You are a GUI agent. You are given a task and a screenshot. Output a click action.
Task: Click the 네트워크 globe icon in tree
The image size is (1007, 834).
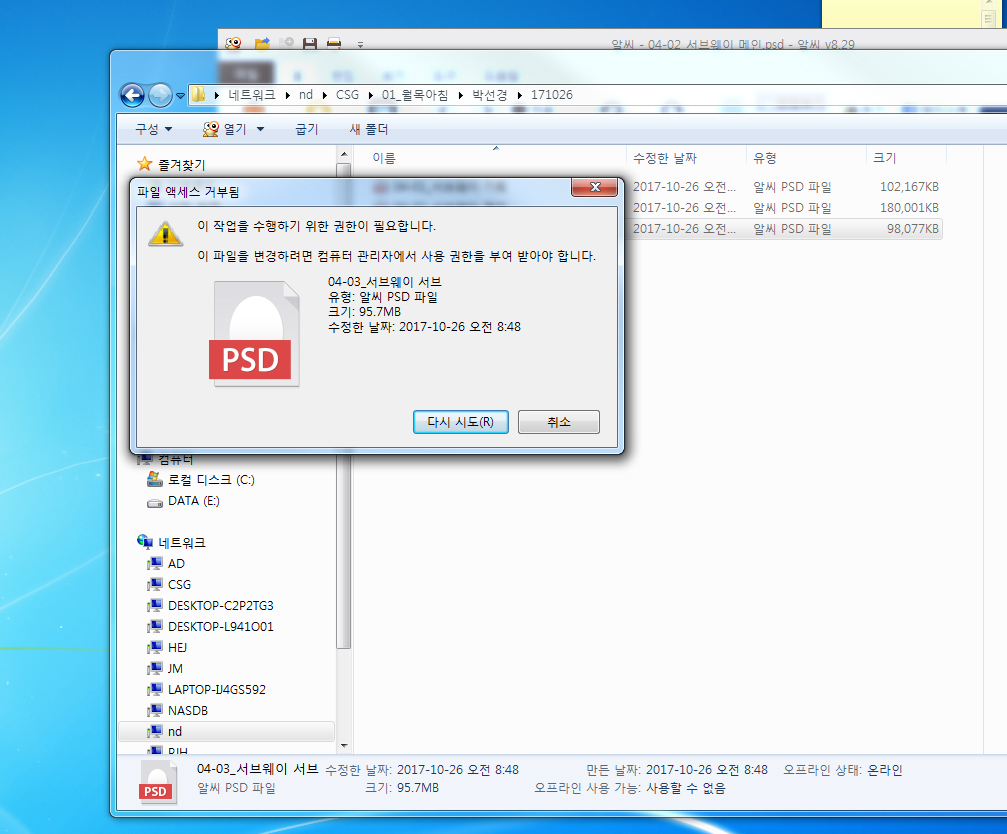pyautogui.click(x=144, y=542)
